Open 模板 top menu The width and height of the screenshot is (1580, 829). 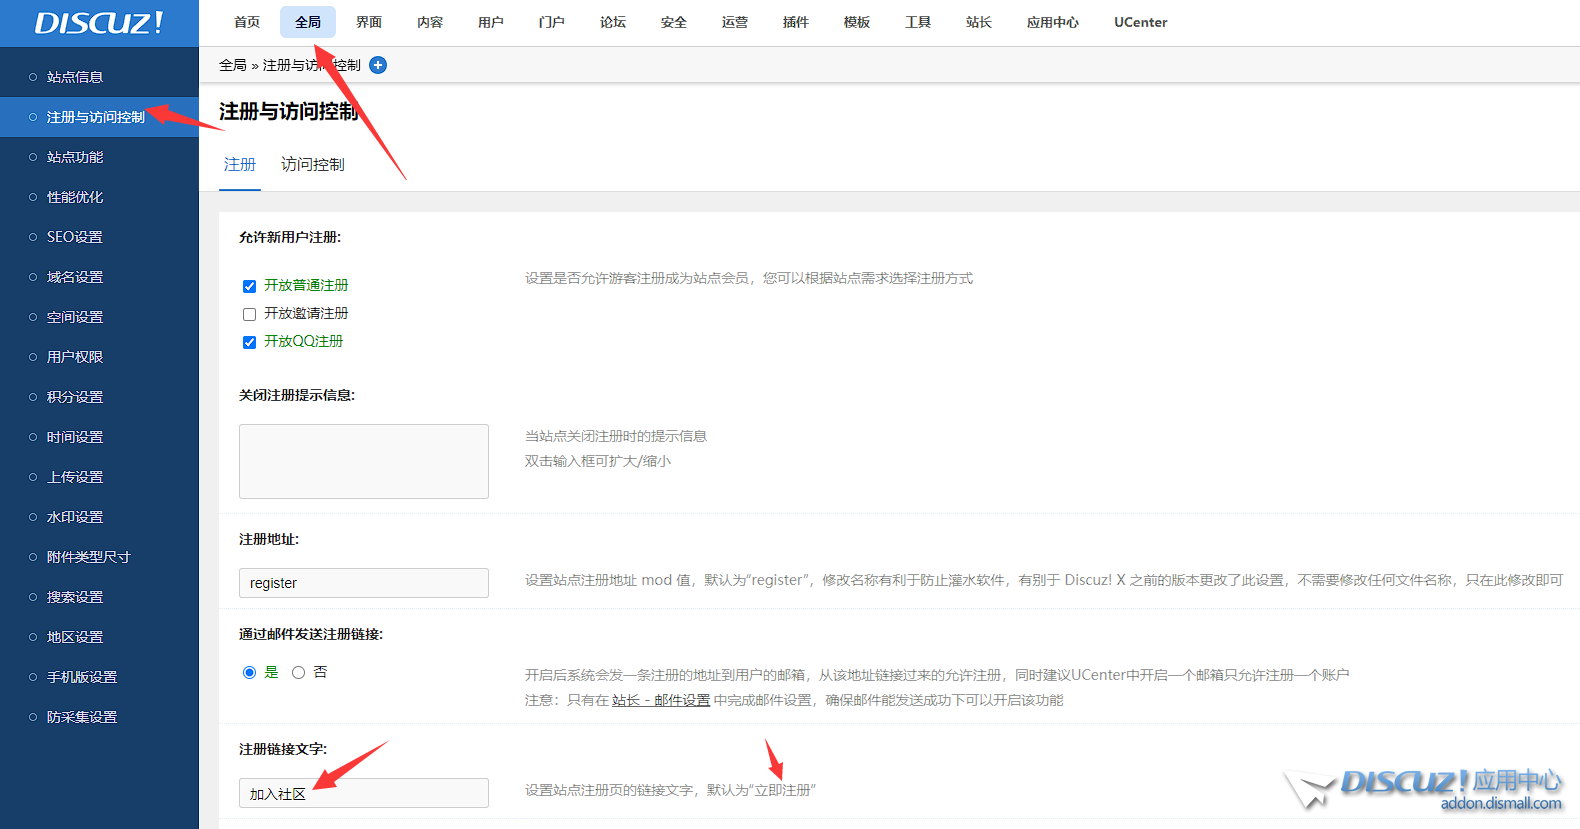click(x=857, y=22)
